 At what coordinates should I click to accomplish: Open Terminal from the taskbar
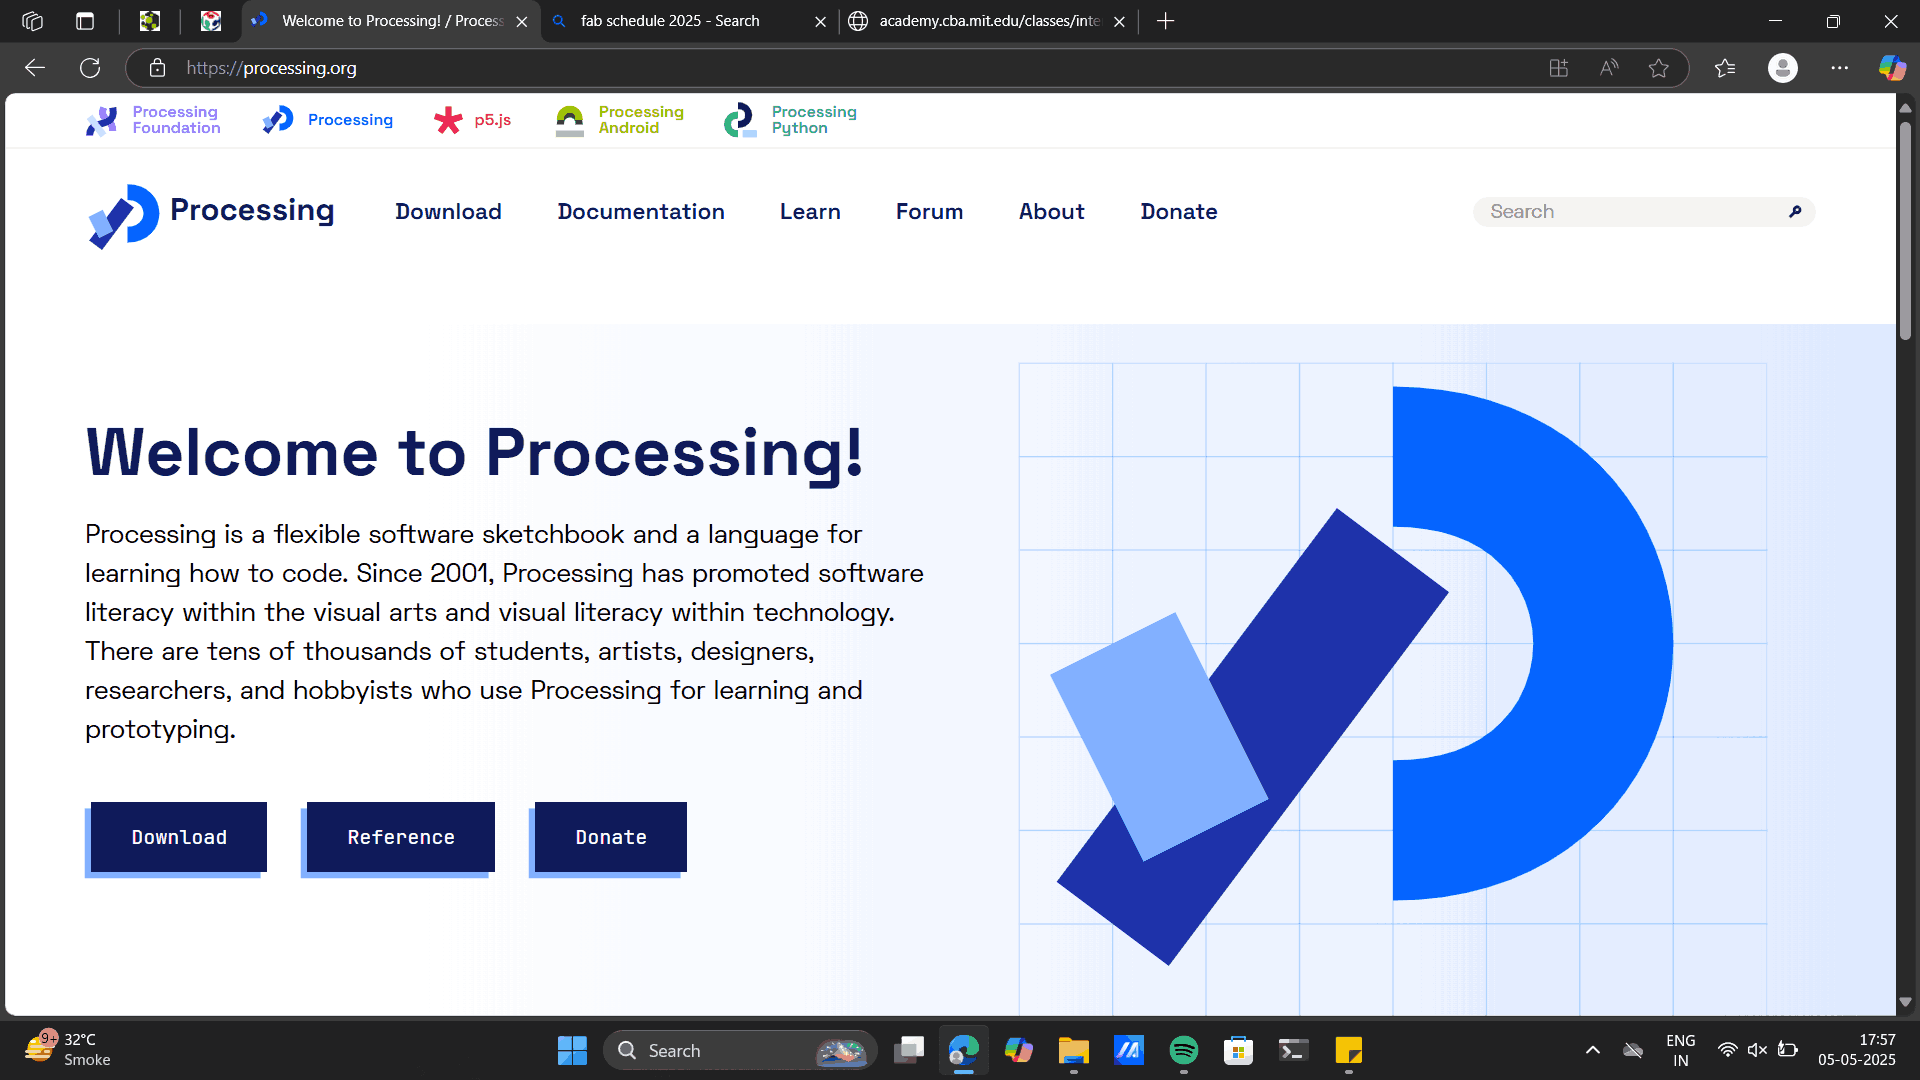pos(1293,1050)
